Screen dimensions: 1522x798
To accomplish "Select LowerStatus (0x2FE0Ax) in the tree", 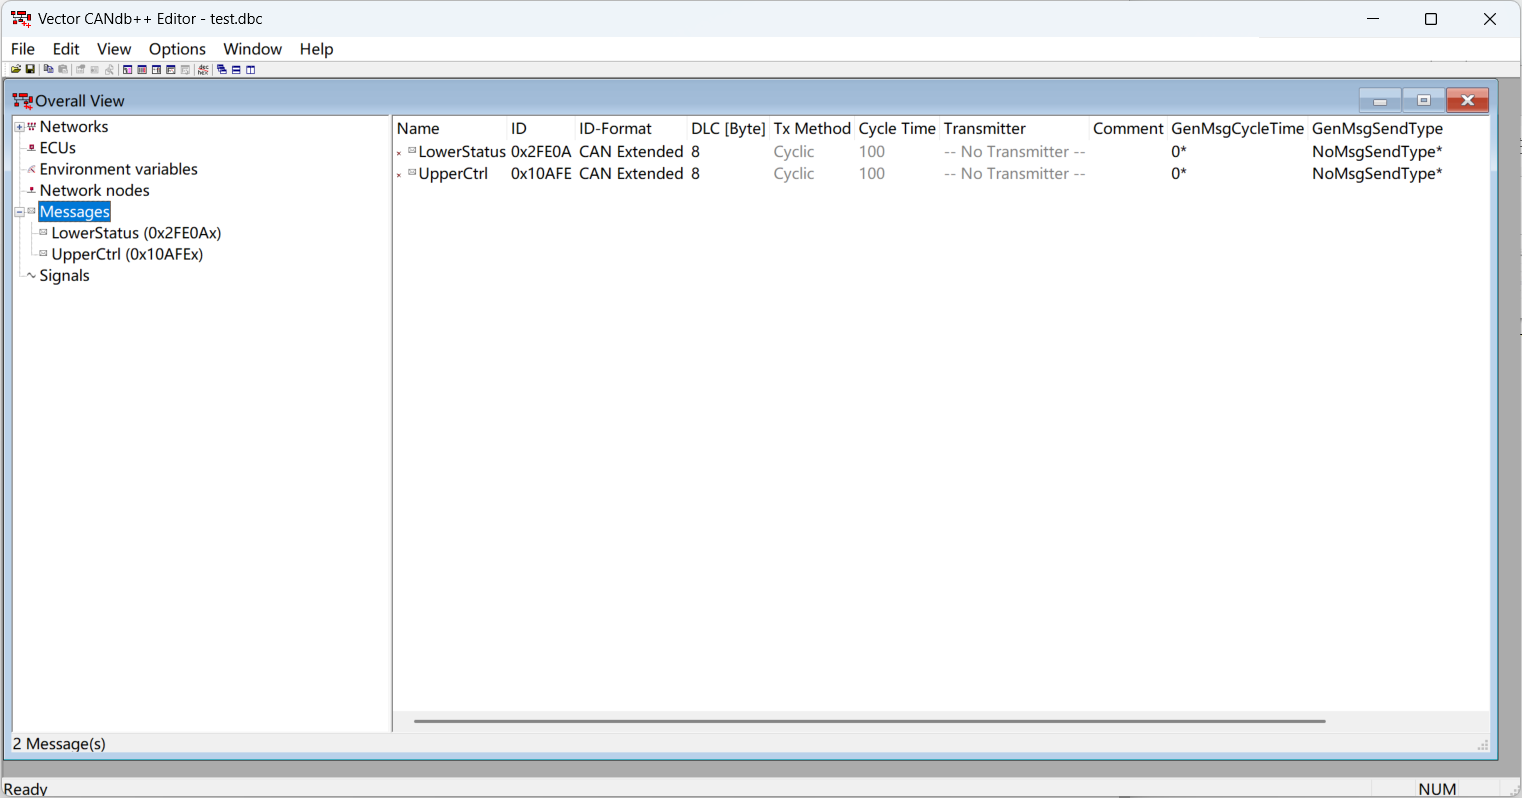I will [136, 233].
